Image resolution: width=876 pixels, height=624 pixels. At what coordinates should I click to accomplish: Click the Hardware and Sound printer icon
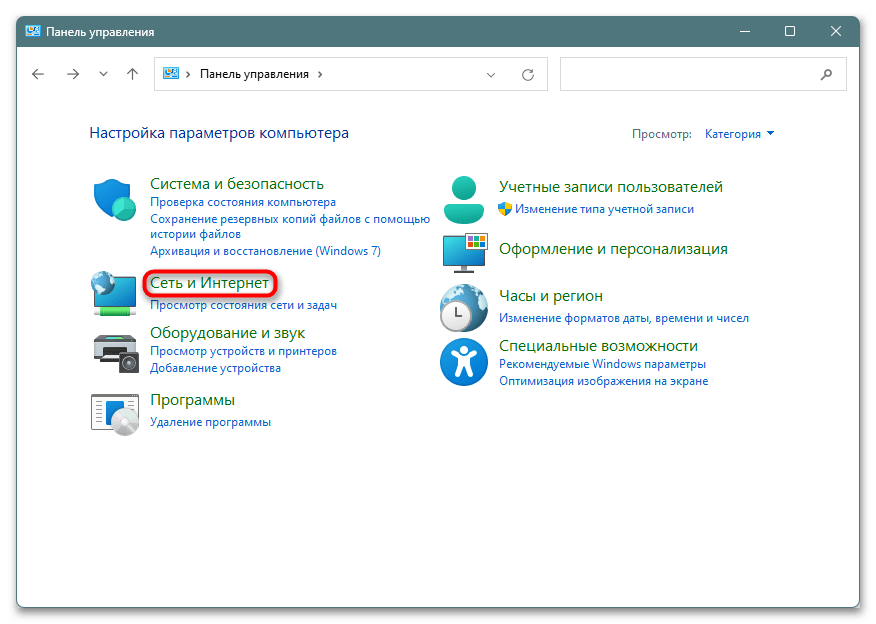coord(116,354)
